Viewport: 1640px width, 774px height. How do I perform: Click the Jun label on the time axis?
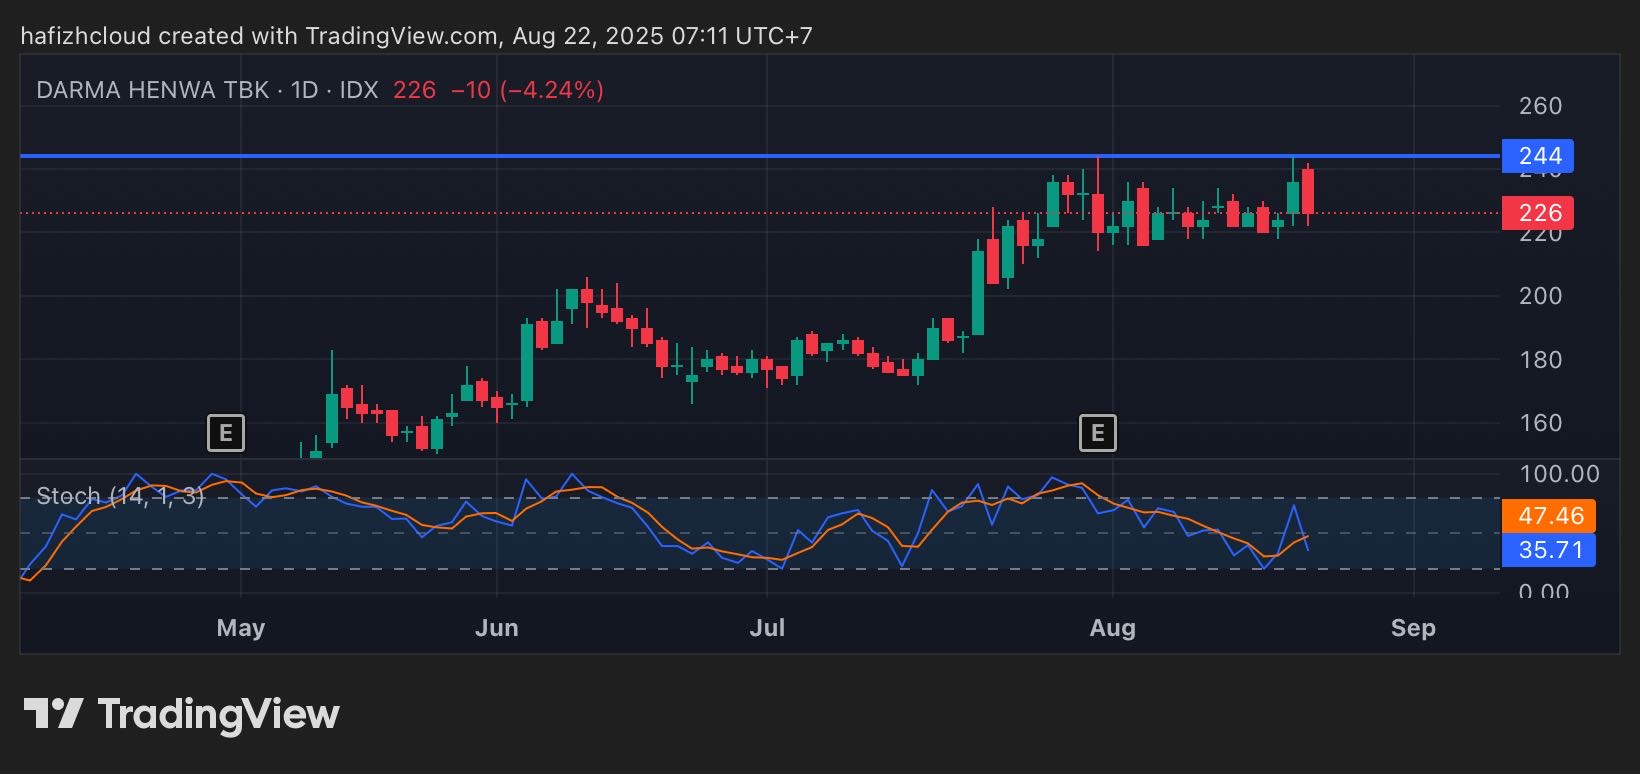pyautogui.click(x=497, y=628)
